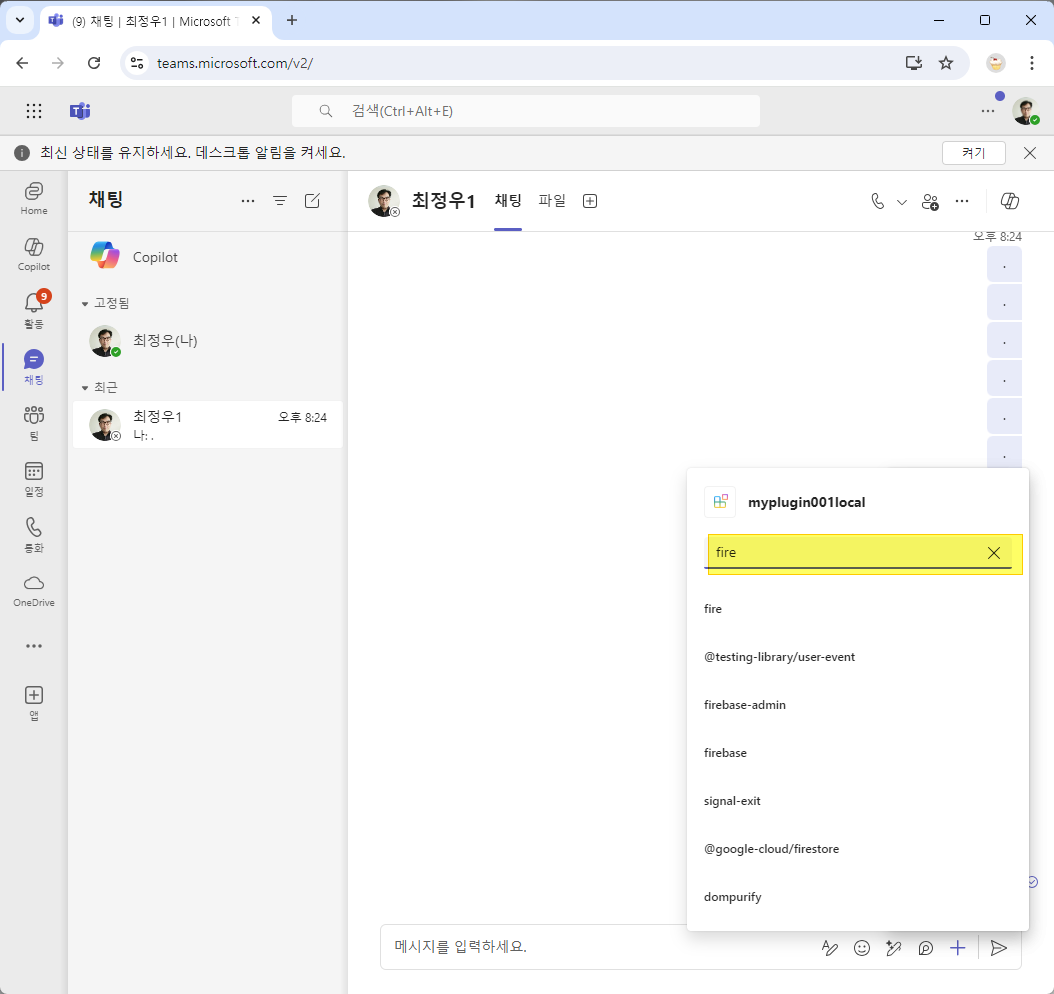View site information in address bar
This screenshot has width=1054, height=994.
point(137,63)
